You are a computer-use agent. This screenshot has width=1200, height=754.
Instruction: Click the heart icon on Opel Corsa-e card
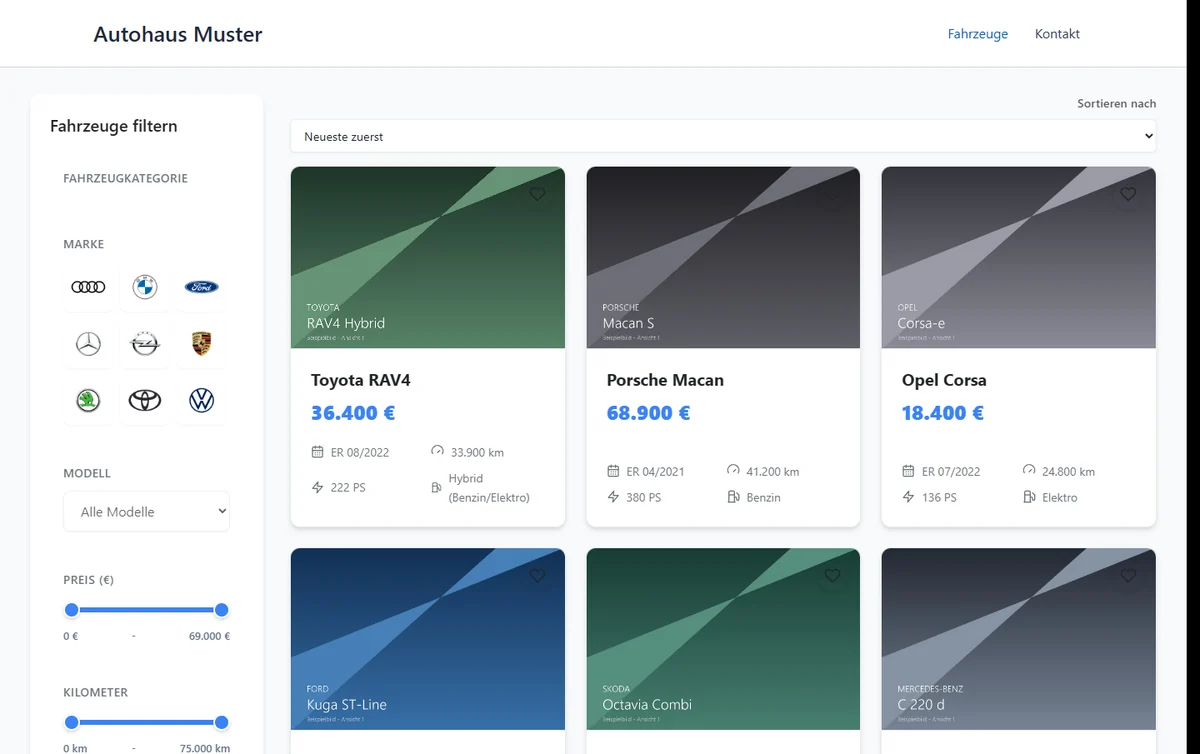point(1128,194)
